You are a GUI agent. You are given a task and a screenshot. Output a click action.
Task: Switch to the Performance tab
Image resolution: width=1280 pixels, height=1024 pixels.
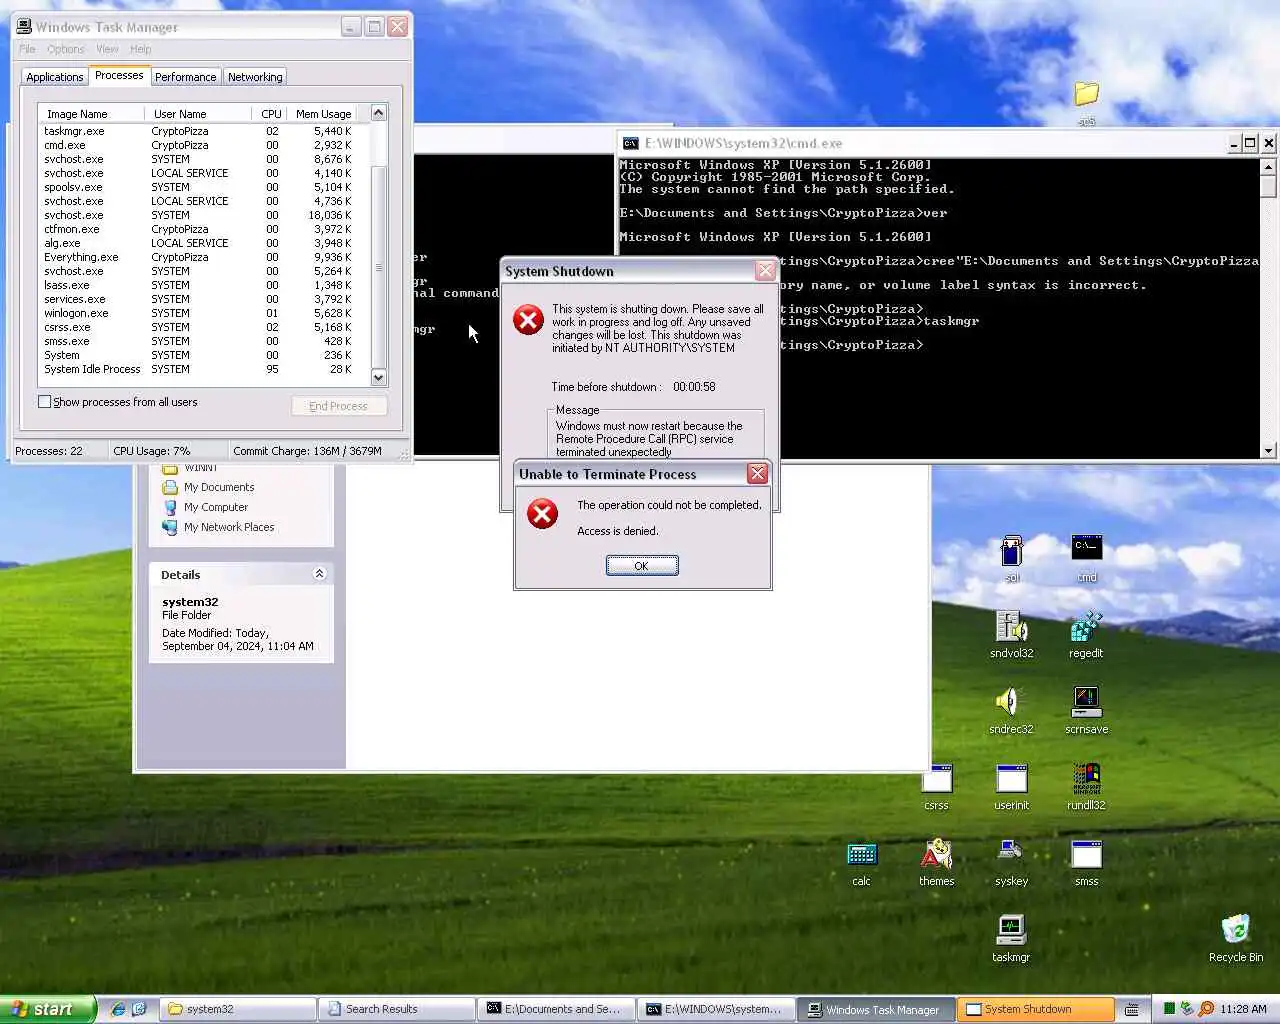[x=185, y=77]
